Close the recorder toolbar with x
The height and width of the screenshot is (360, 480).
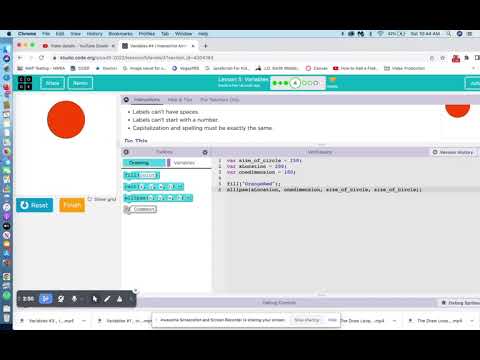click(x=135, y=291)
